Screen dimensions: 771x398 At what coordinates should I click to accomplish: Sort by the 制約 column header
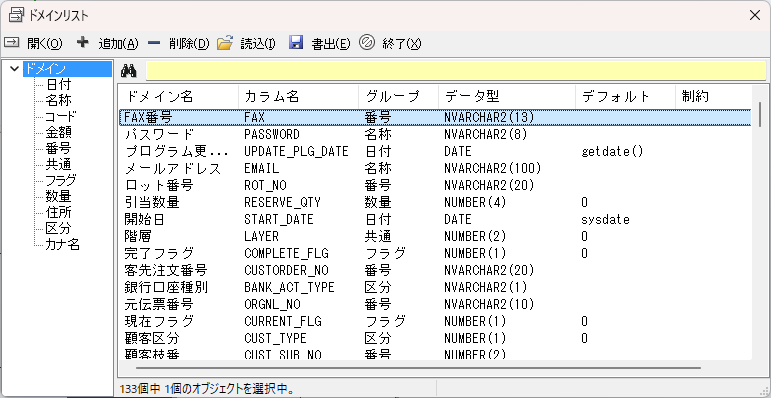point(713,97)
